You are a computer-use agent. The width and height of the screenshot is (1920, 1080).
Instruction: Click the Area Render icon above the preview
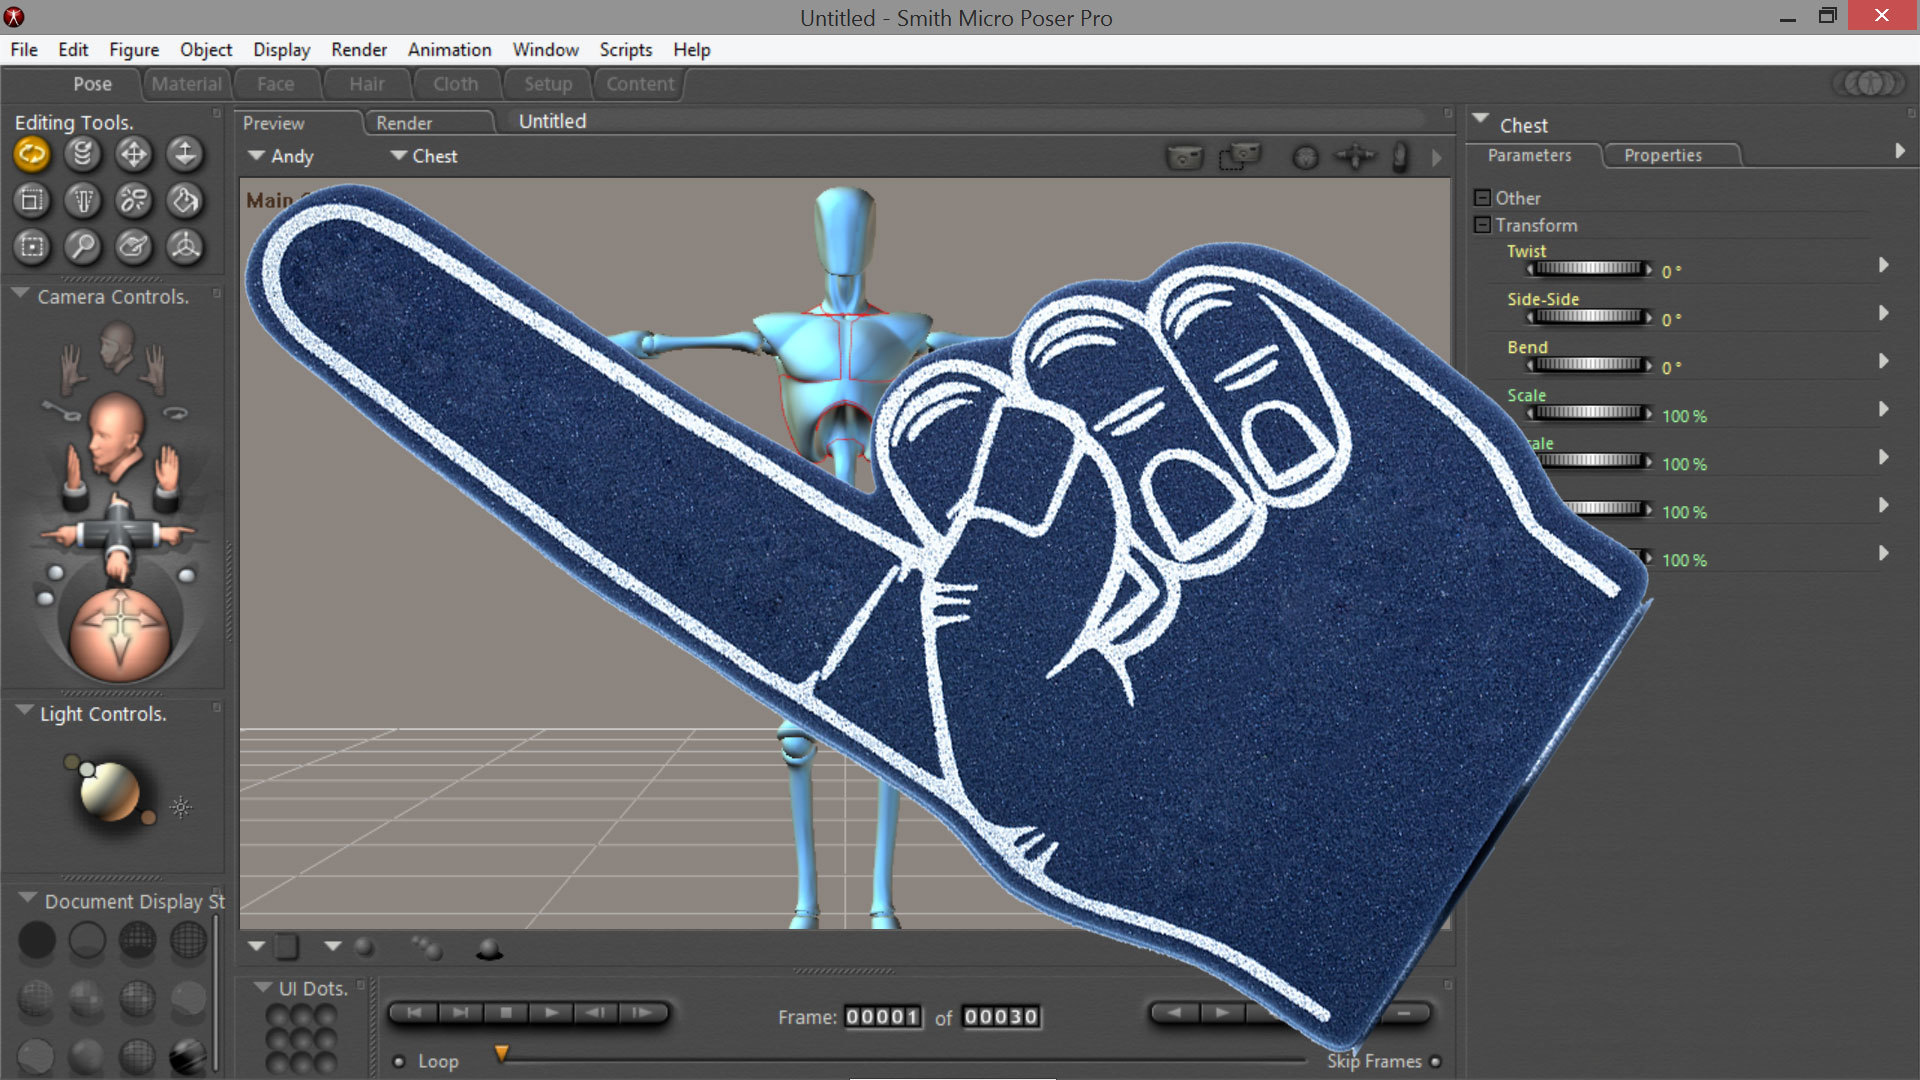point(1240,157)
